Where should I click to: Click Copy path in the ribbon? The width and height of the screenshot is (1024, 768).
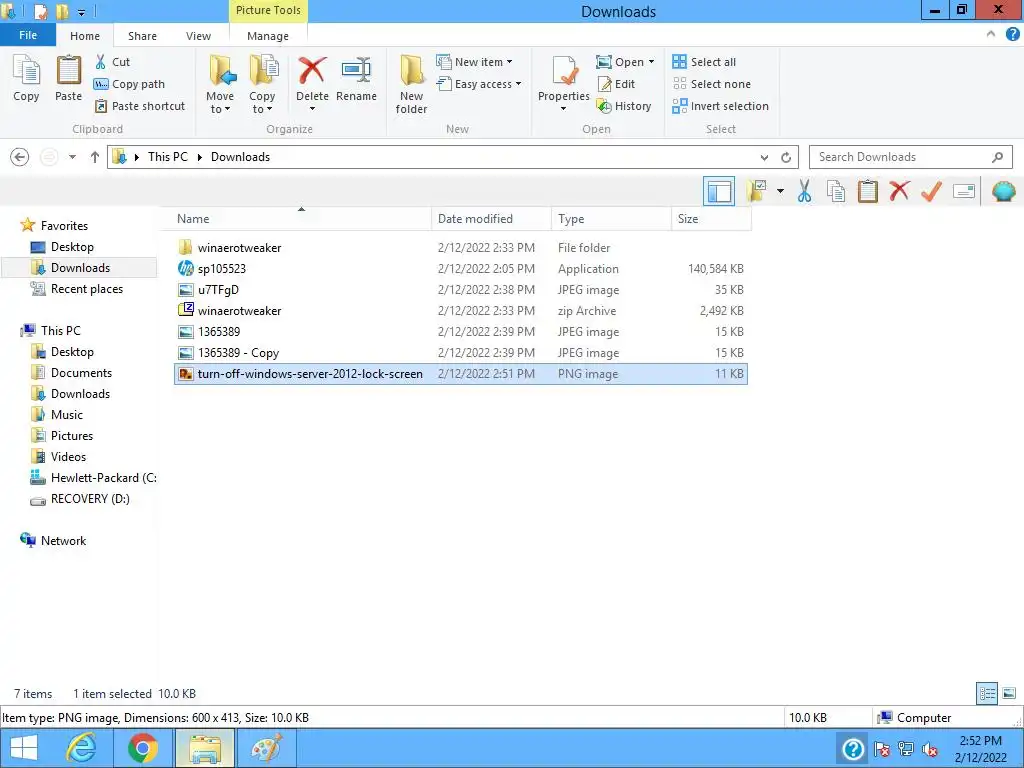129,84
